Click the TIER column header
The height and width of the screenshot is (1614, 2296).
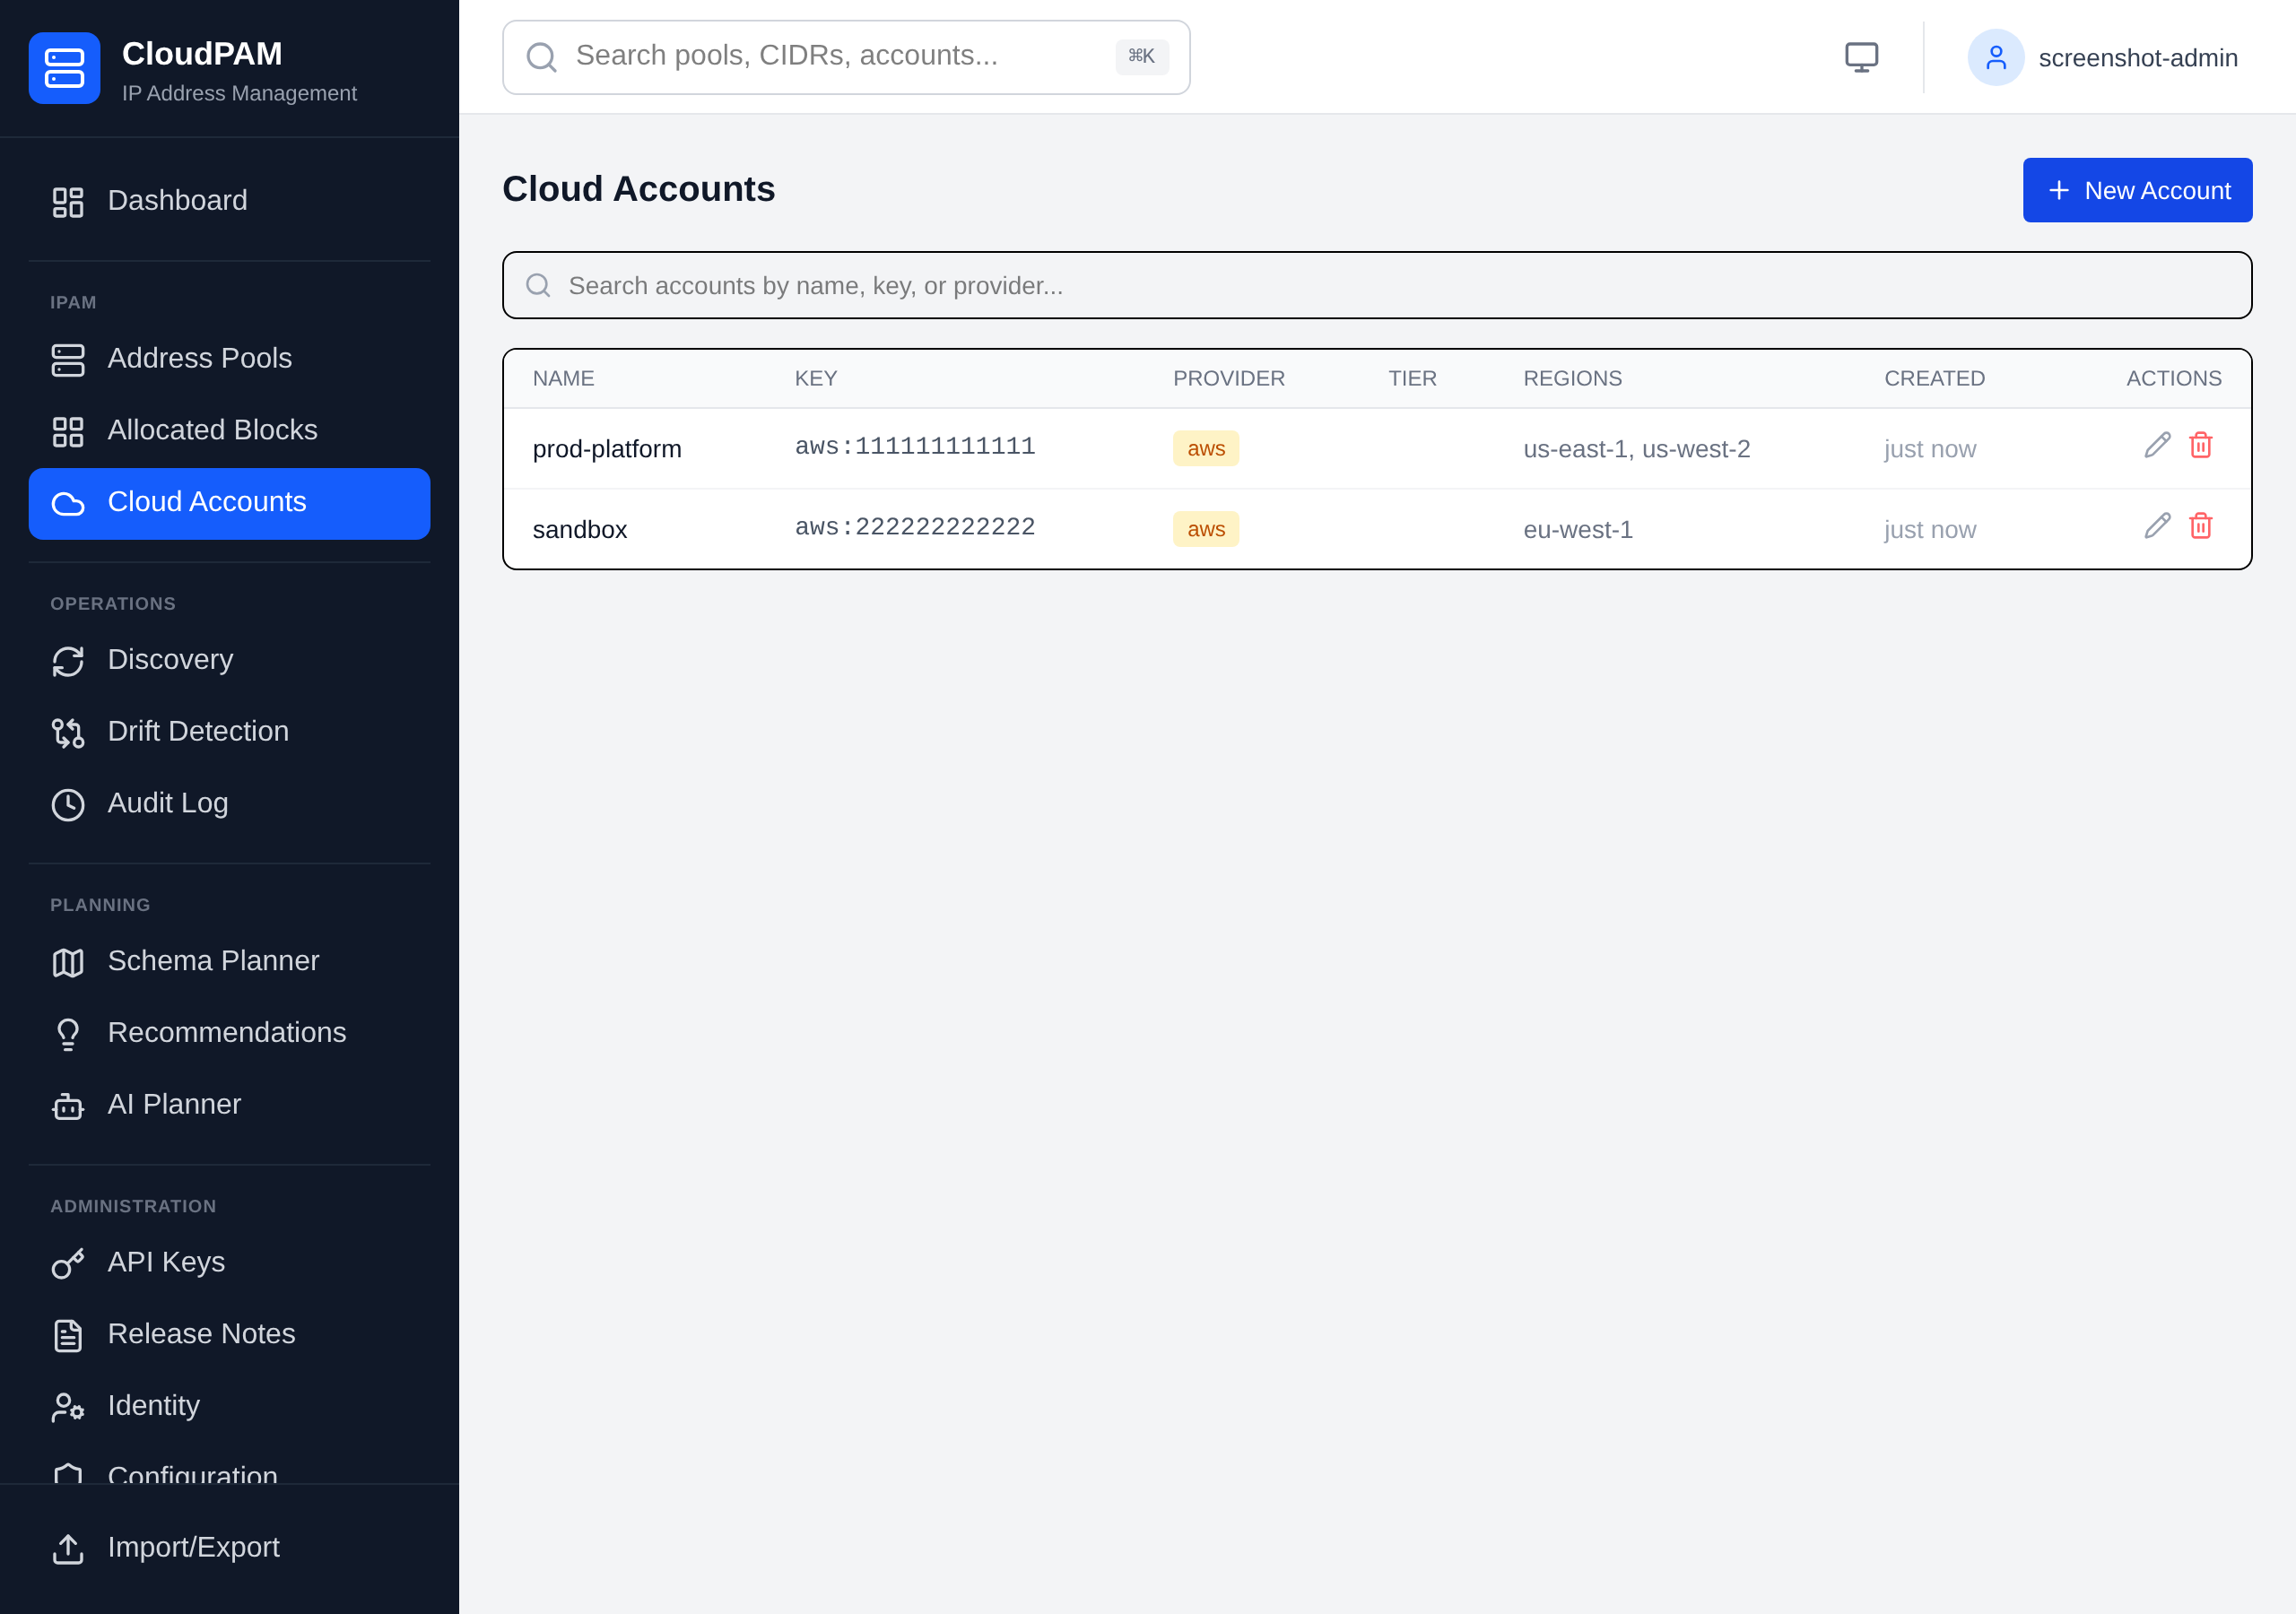pos(1412,378)
